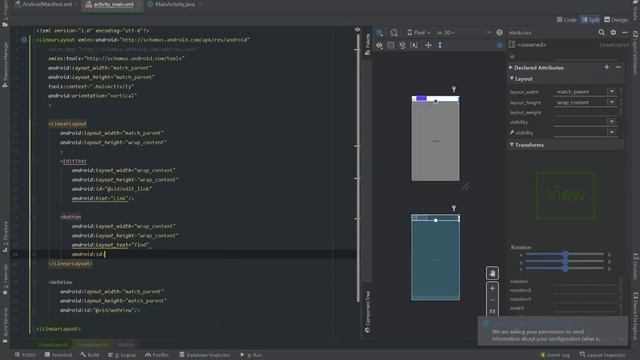The height and width of the screenshot is (360, 640).
Task: Hide the Attributes panel with minus icon
Action: [x=625, y=32]
